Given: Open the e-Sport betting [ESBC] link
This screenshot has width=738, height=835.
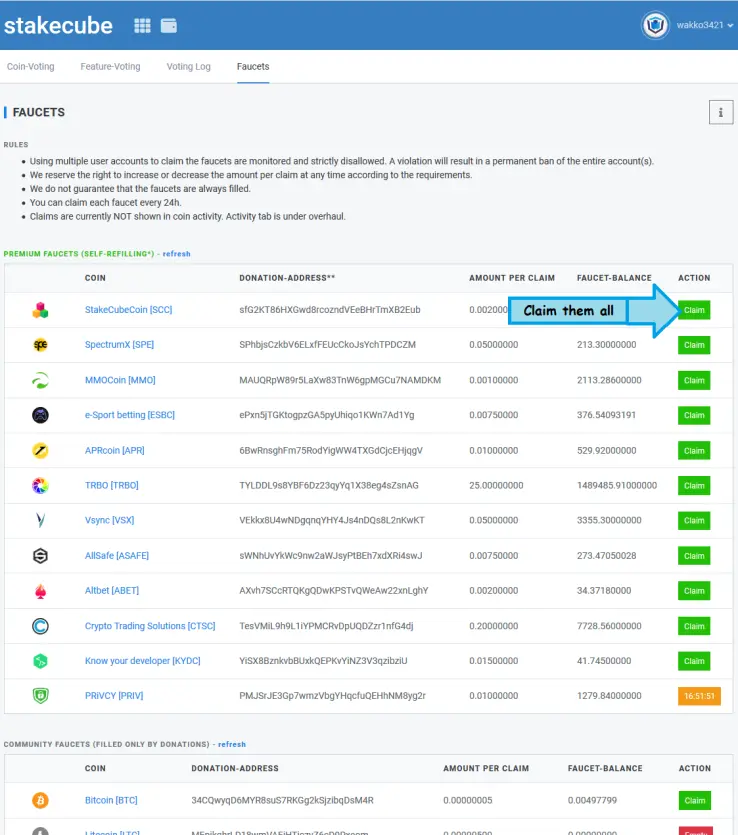Looking at the screenshot, I should coord(130,415).
